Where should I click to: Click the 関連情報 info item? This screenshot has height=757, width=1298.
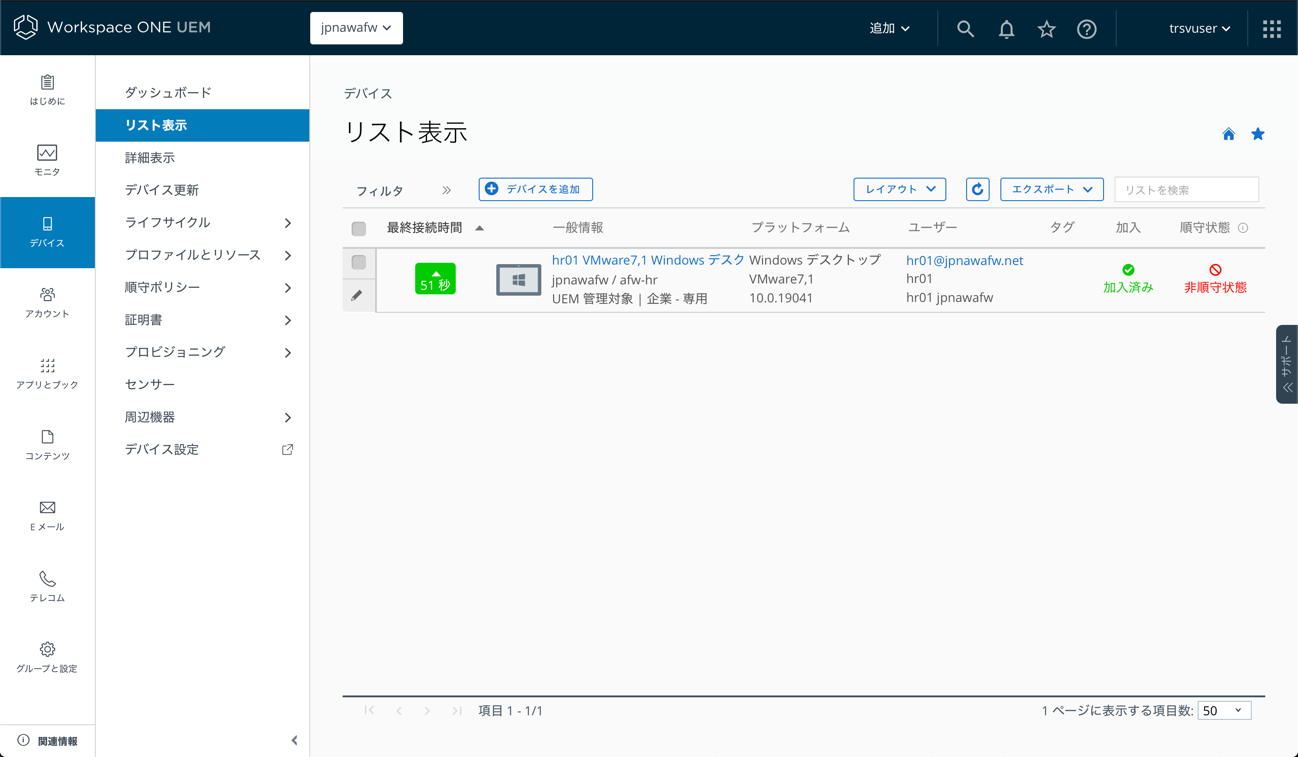[47, 741]
